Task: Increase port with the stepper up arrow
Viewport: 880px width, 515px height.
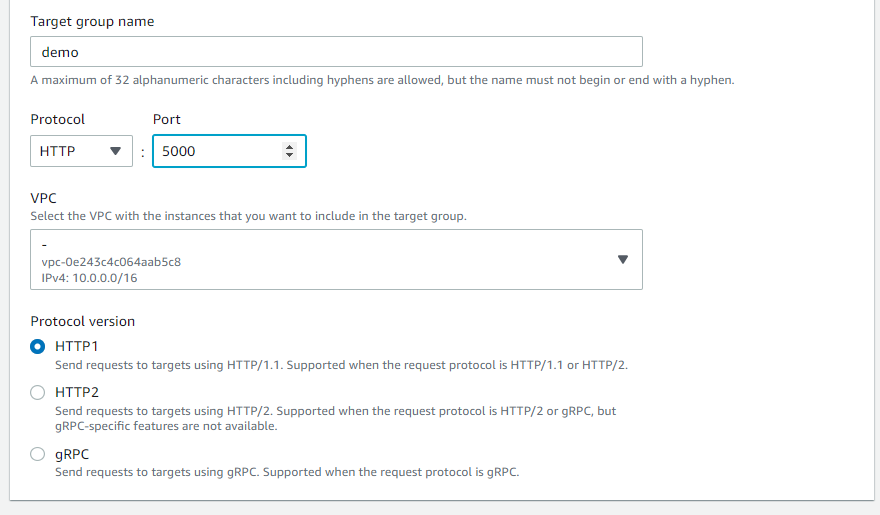Action: tap(290, 147)
